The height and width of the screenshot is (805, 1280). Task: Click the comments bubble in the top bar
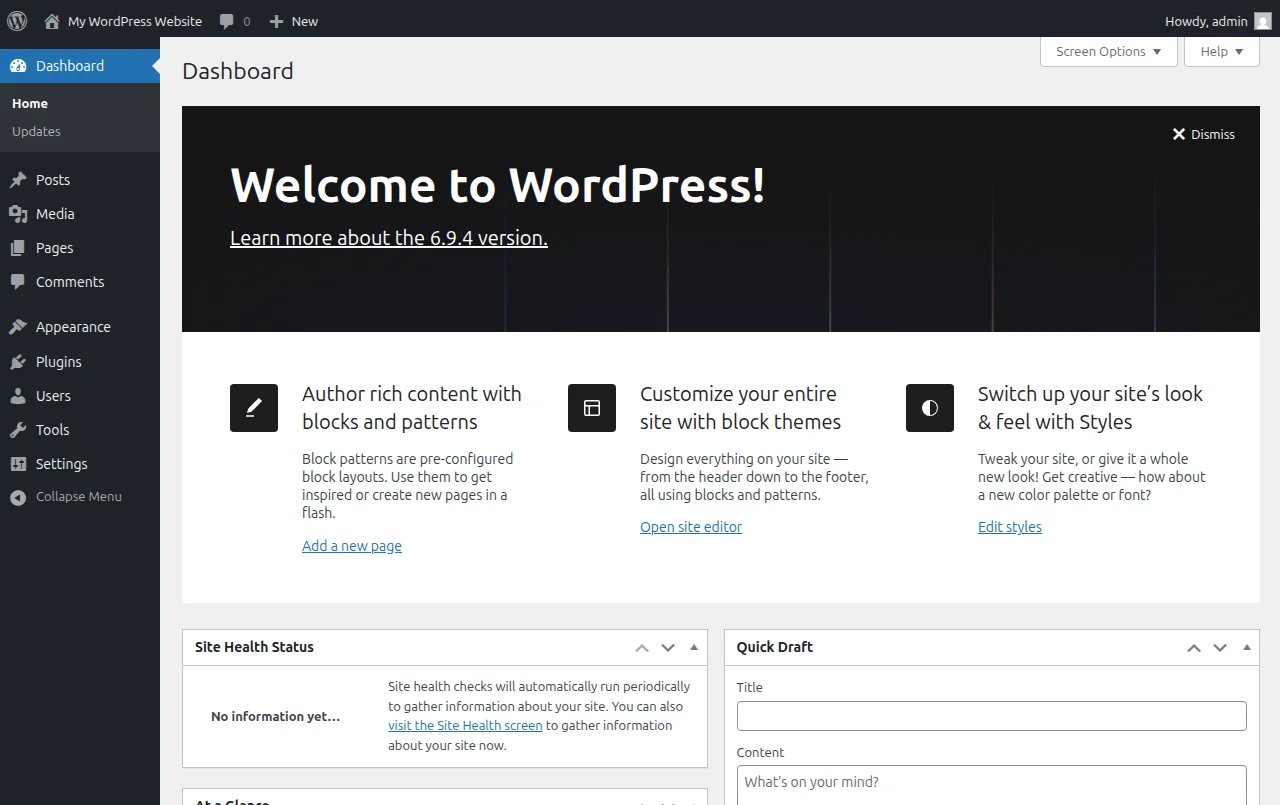(x=228, y=20)
